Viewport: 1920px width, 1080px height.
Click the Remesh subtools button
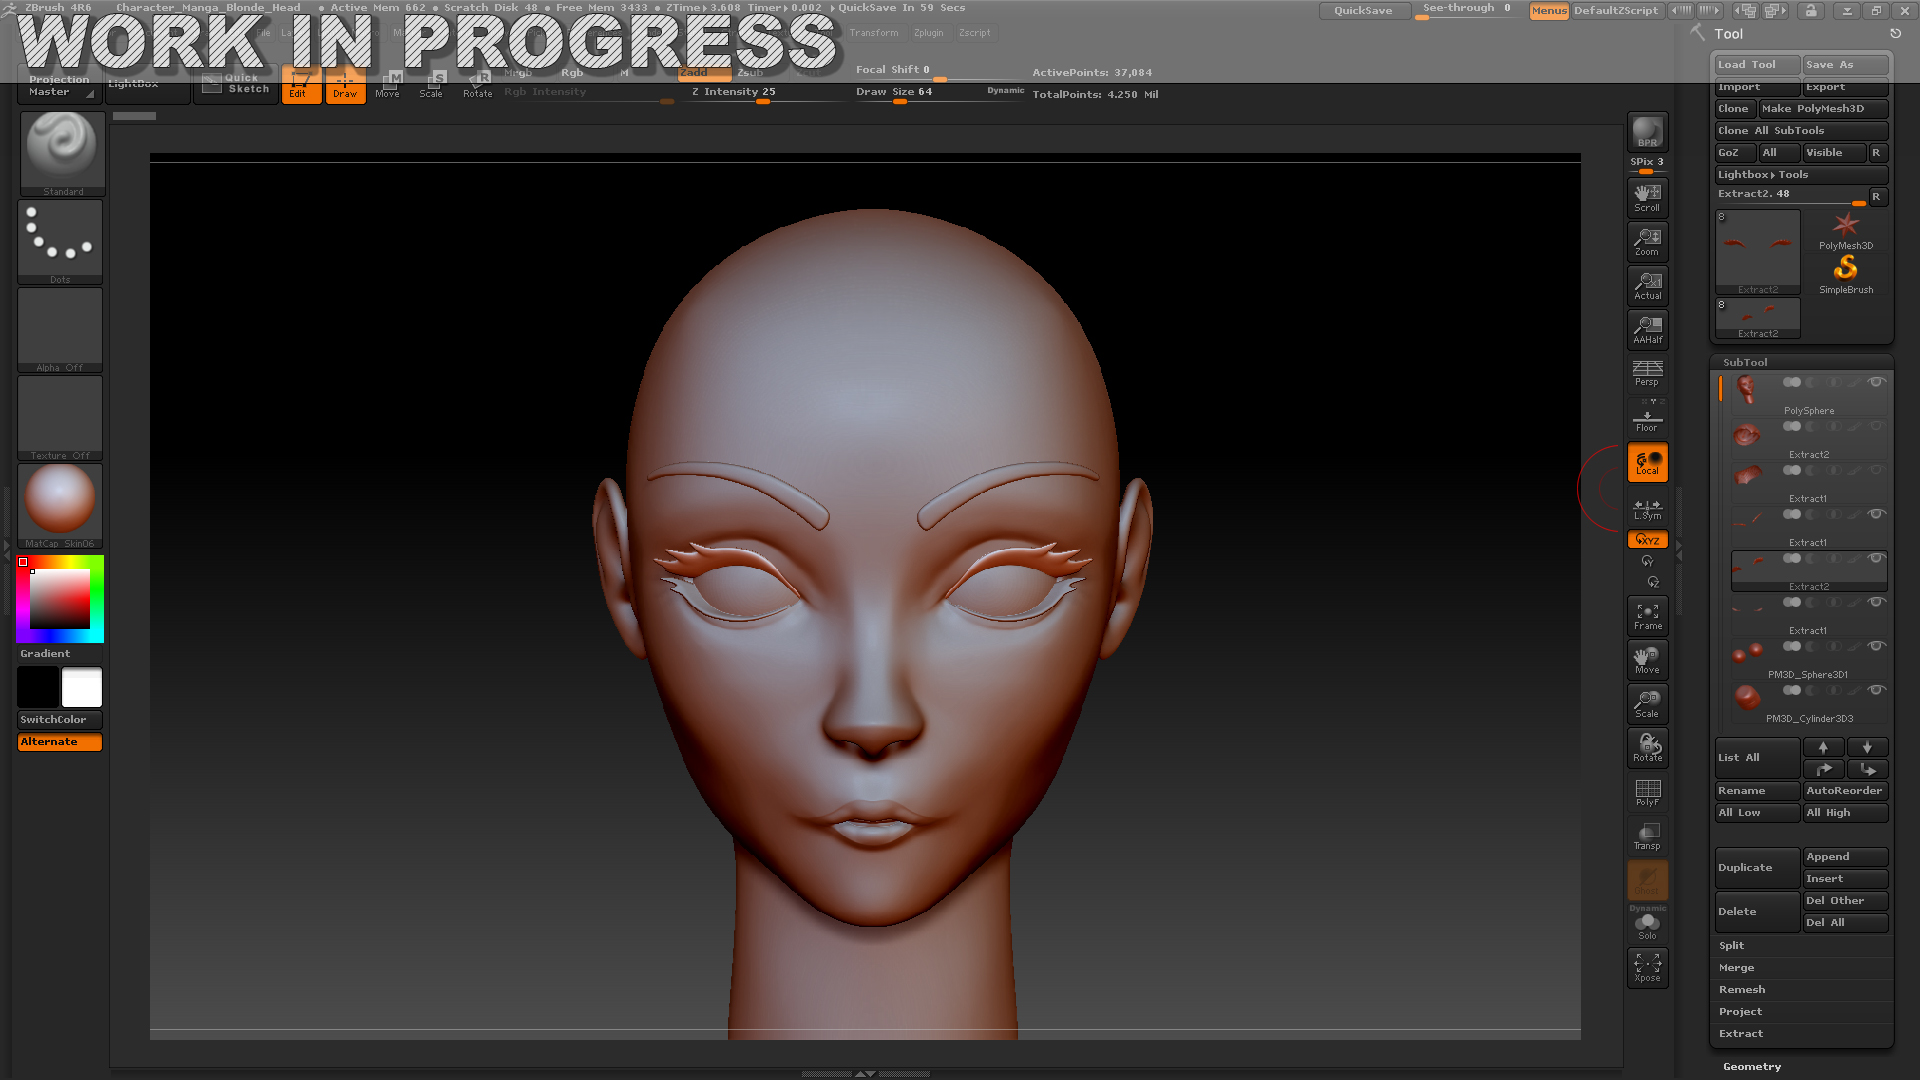pos(1742,989)
